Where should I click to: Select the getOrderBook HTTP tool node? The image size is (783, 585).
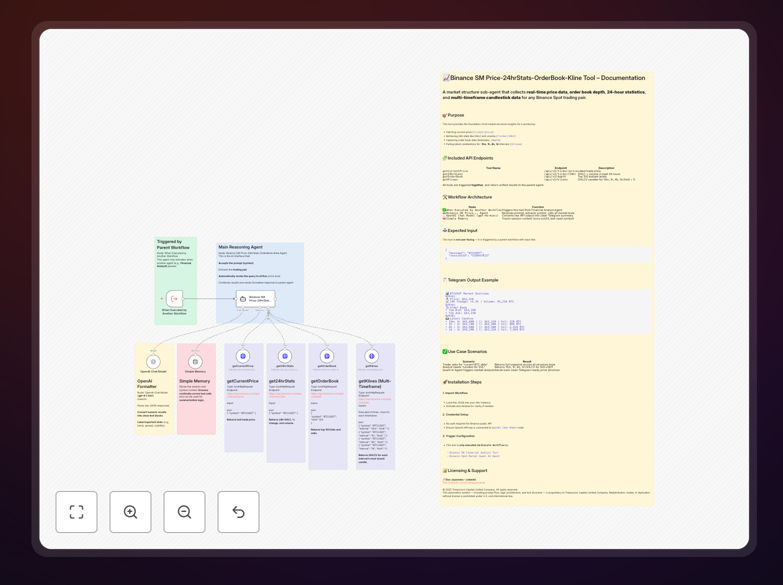(327, 356)
